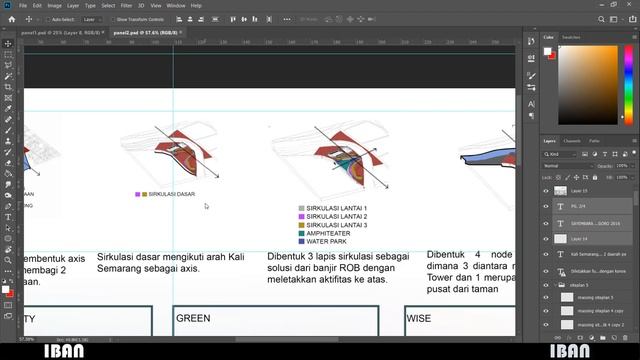Hide the Layer 15 layer
The image size is (640, 360).
(x=546, y=191)
